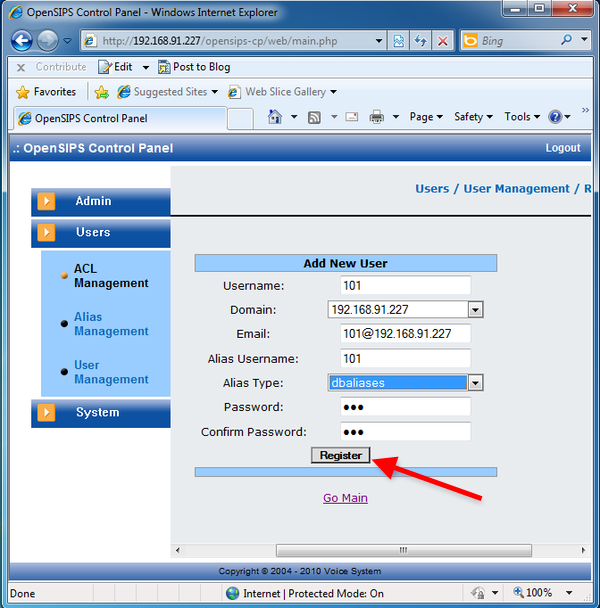Refresh the page with the Refresh icon

click(x=420, y=41)
